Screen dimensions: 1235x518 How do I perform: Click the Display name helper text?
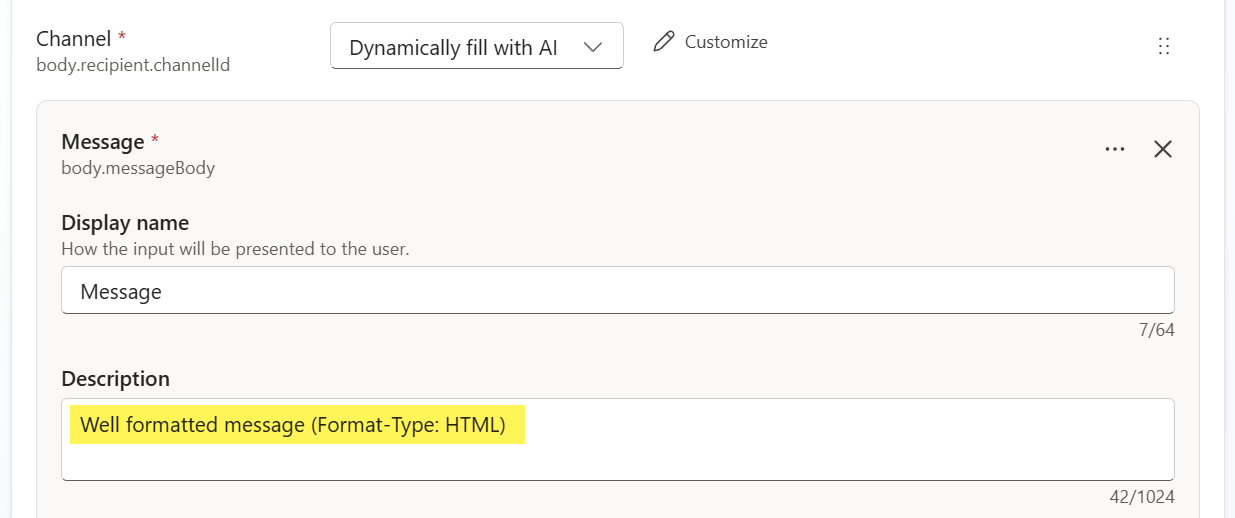(x=235, y=249)
